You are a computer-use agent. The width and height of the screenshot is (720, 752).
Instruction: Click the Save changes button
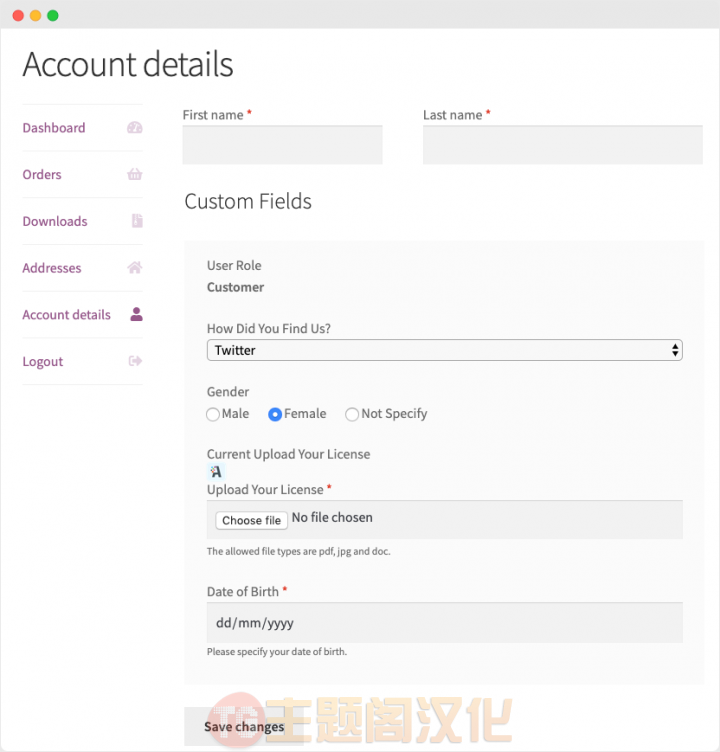244,727
